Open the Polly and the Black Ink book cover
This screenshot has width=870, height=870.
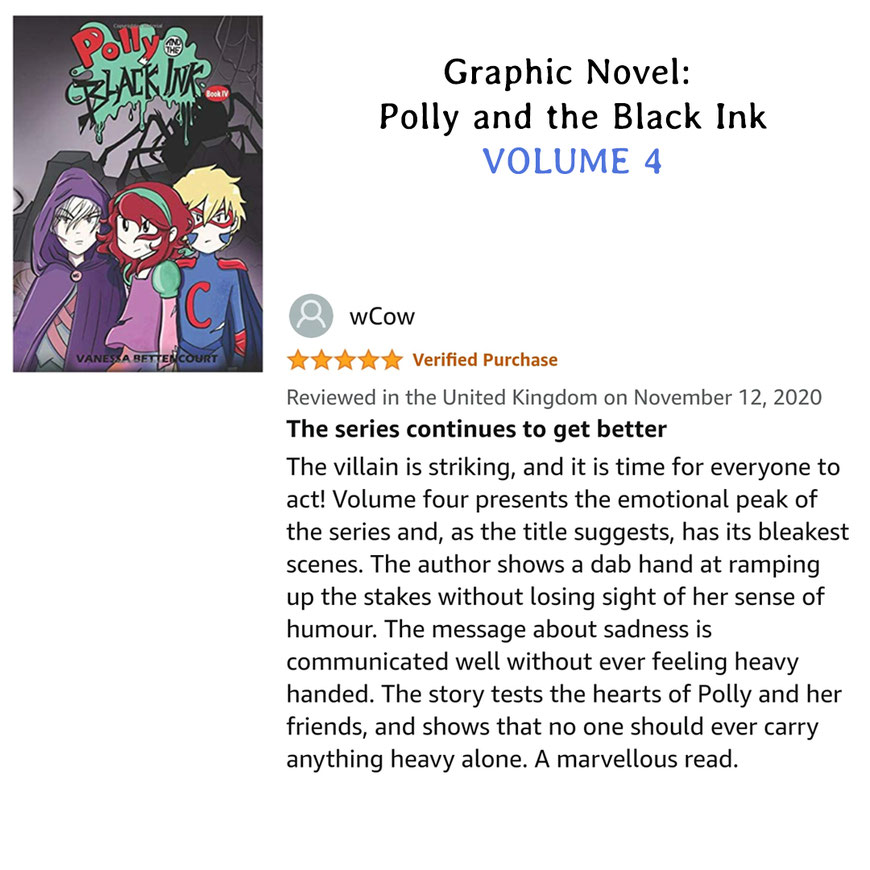click(138, 194)
